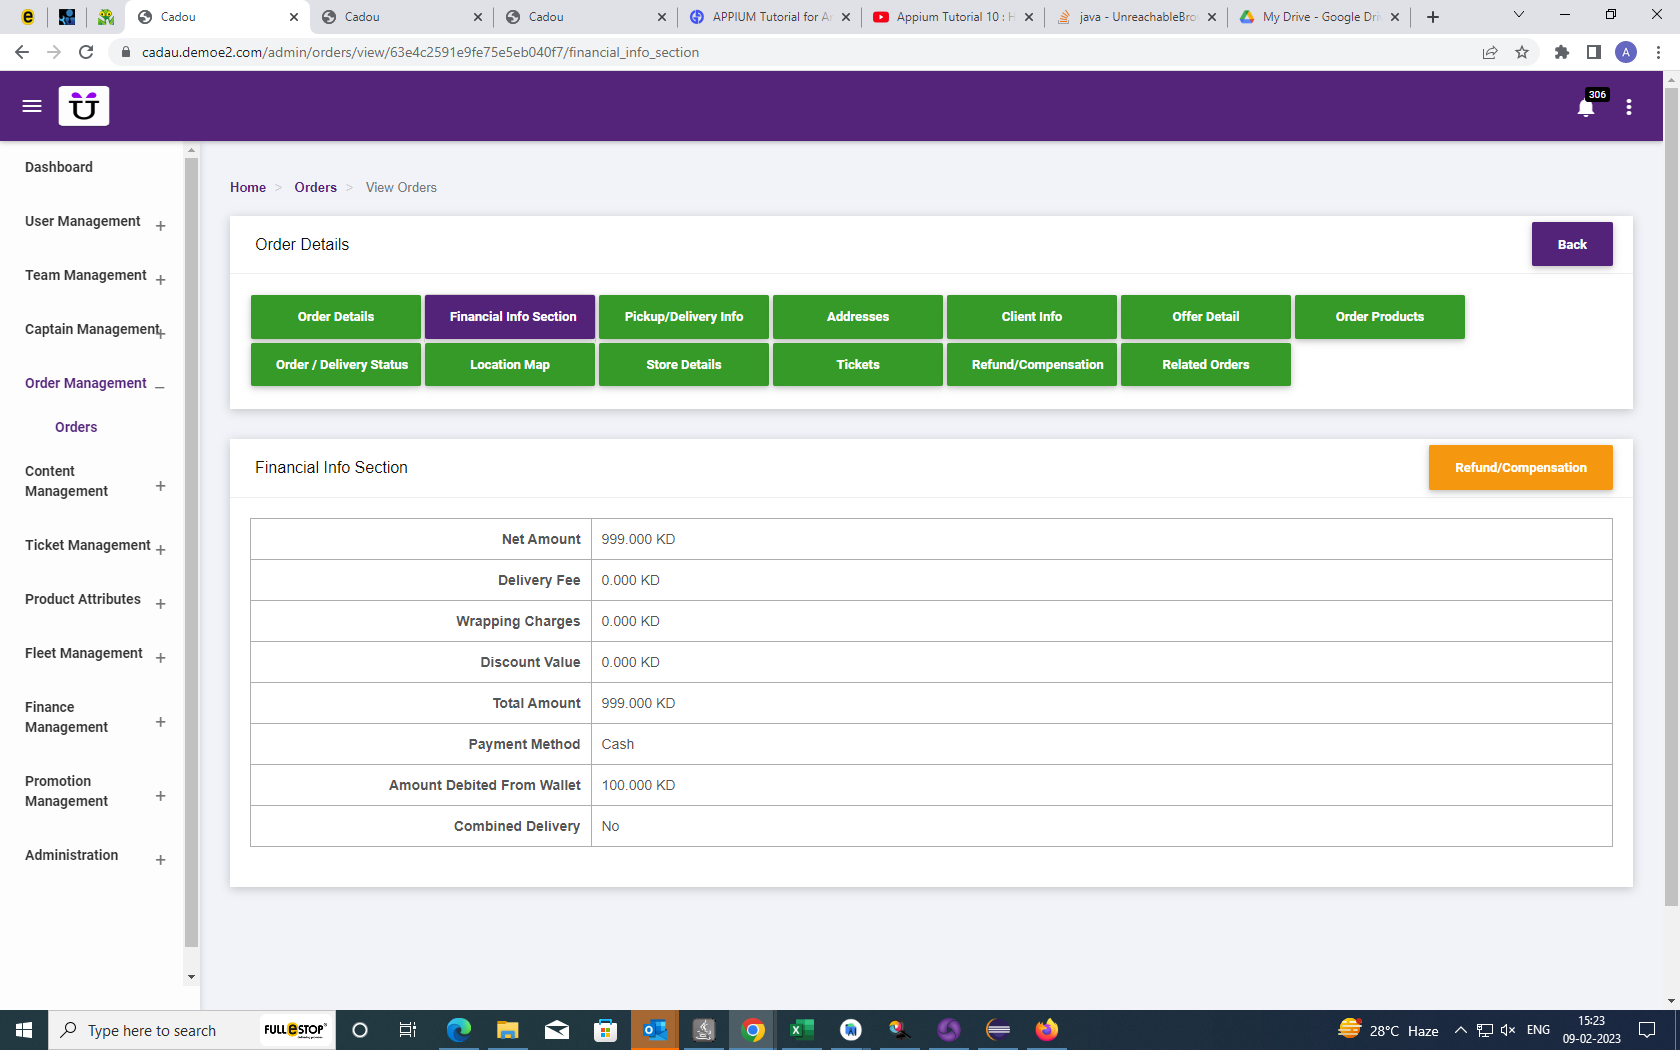Open the hamburger menu in the header
Image resolution: width=1680 pixels, height=1050 pixels.
click(x=32, y=106)
